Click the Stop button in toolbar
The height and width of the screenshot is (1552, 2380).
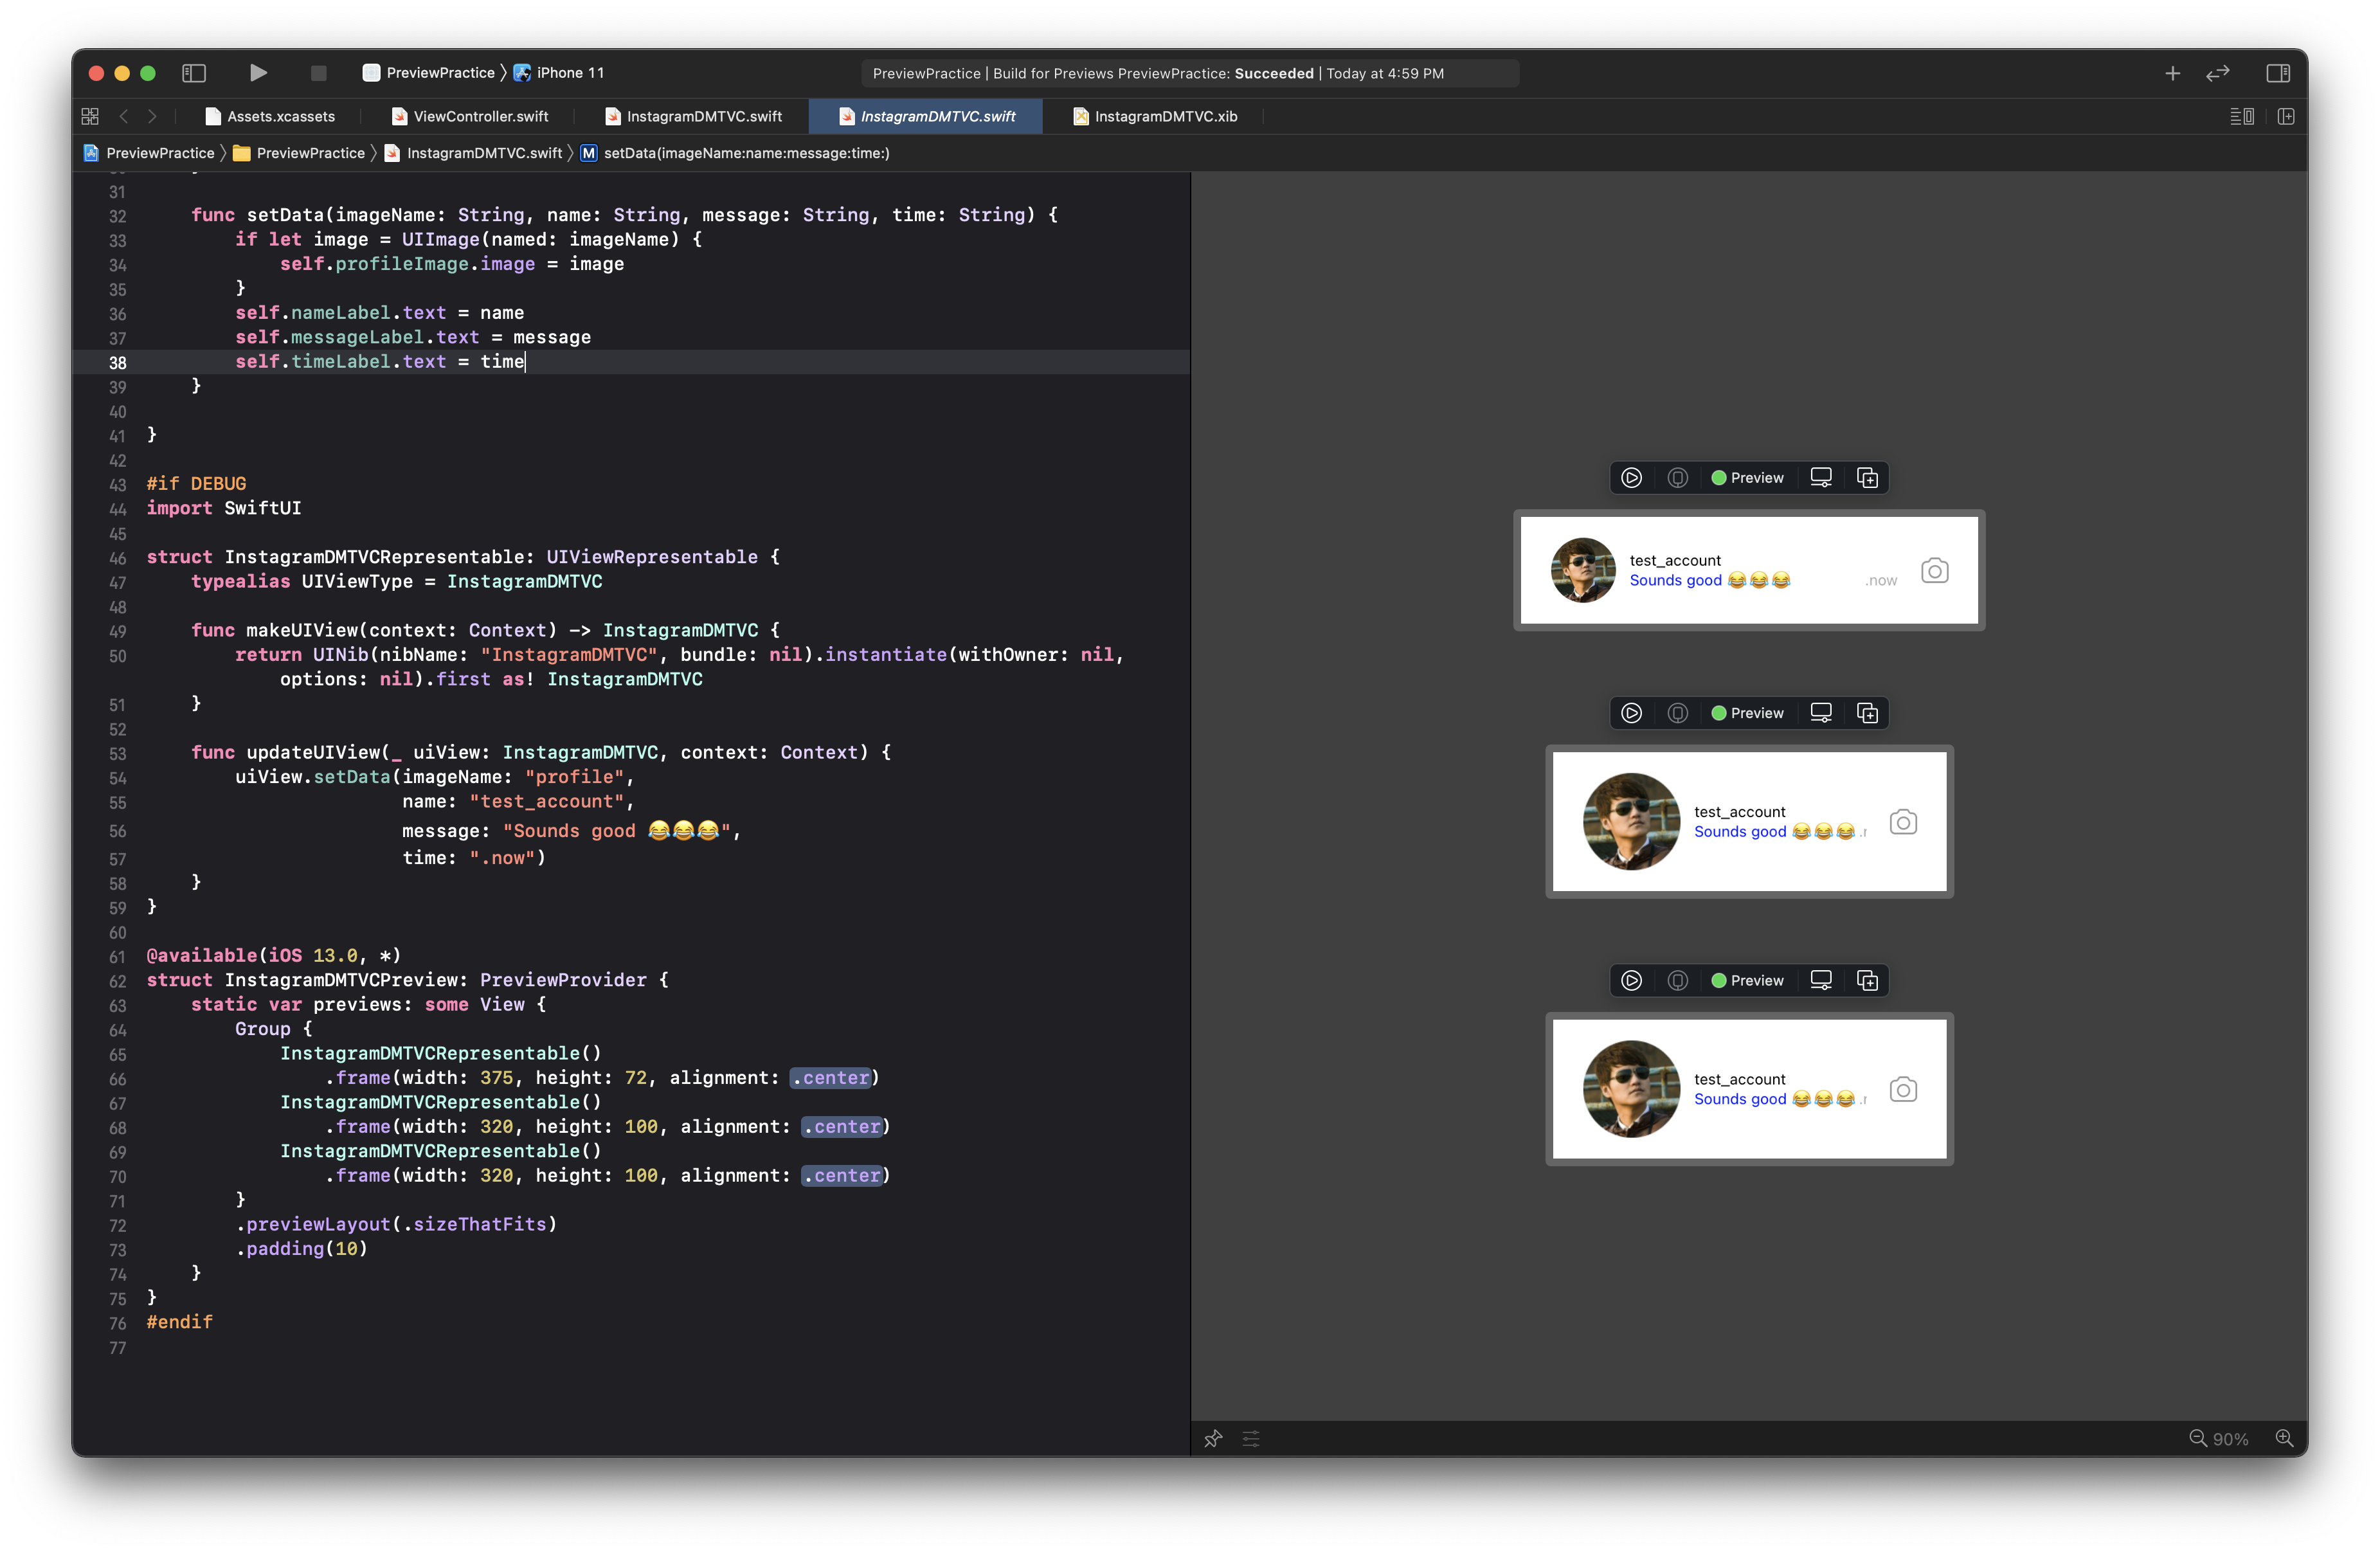pos(319,73)
